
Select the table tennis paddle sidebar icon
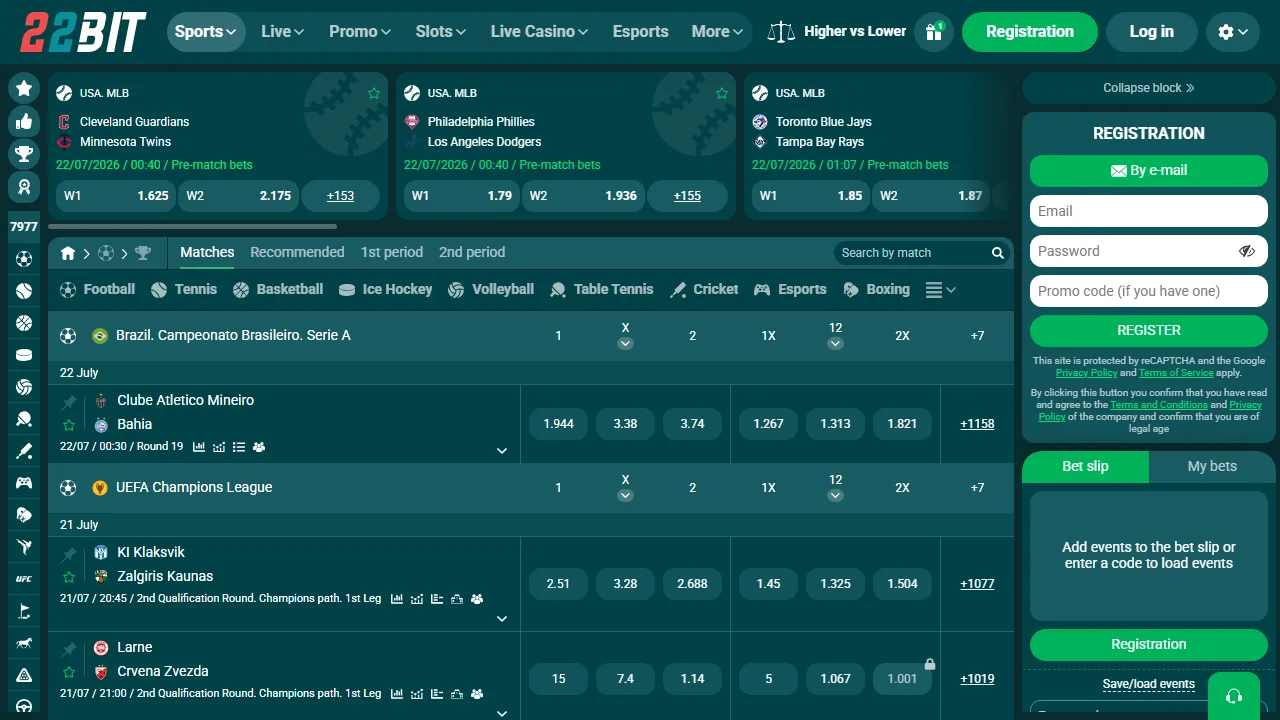pyautogui.click(x=24, y=419)
